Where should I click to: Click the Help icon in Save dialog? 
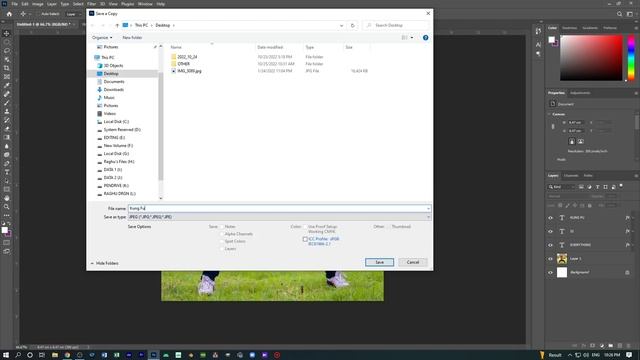point(425,38)
